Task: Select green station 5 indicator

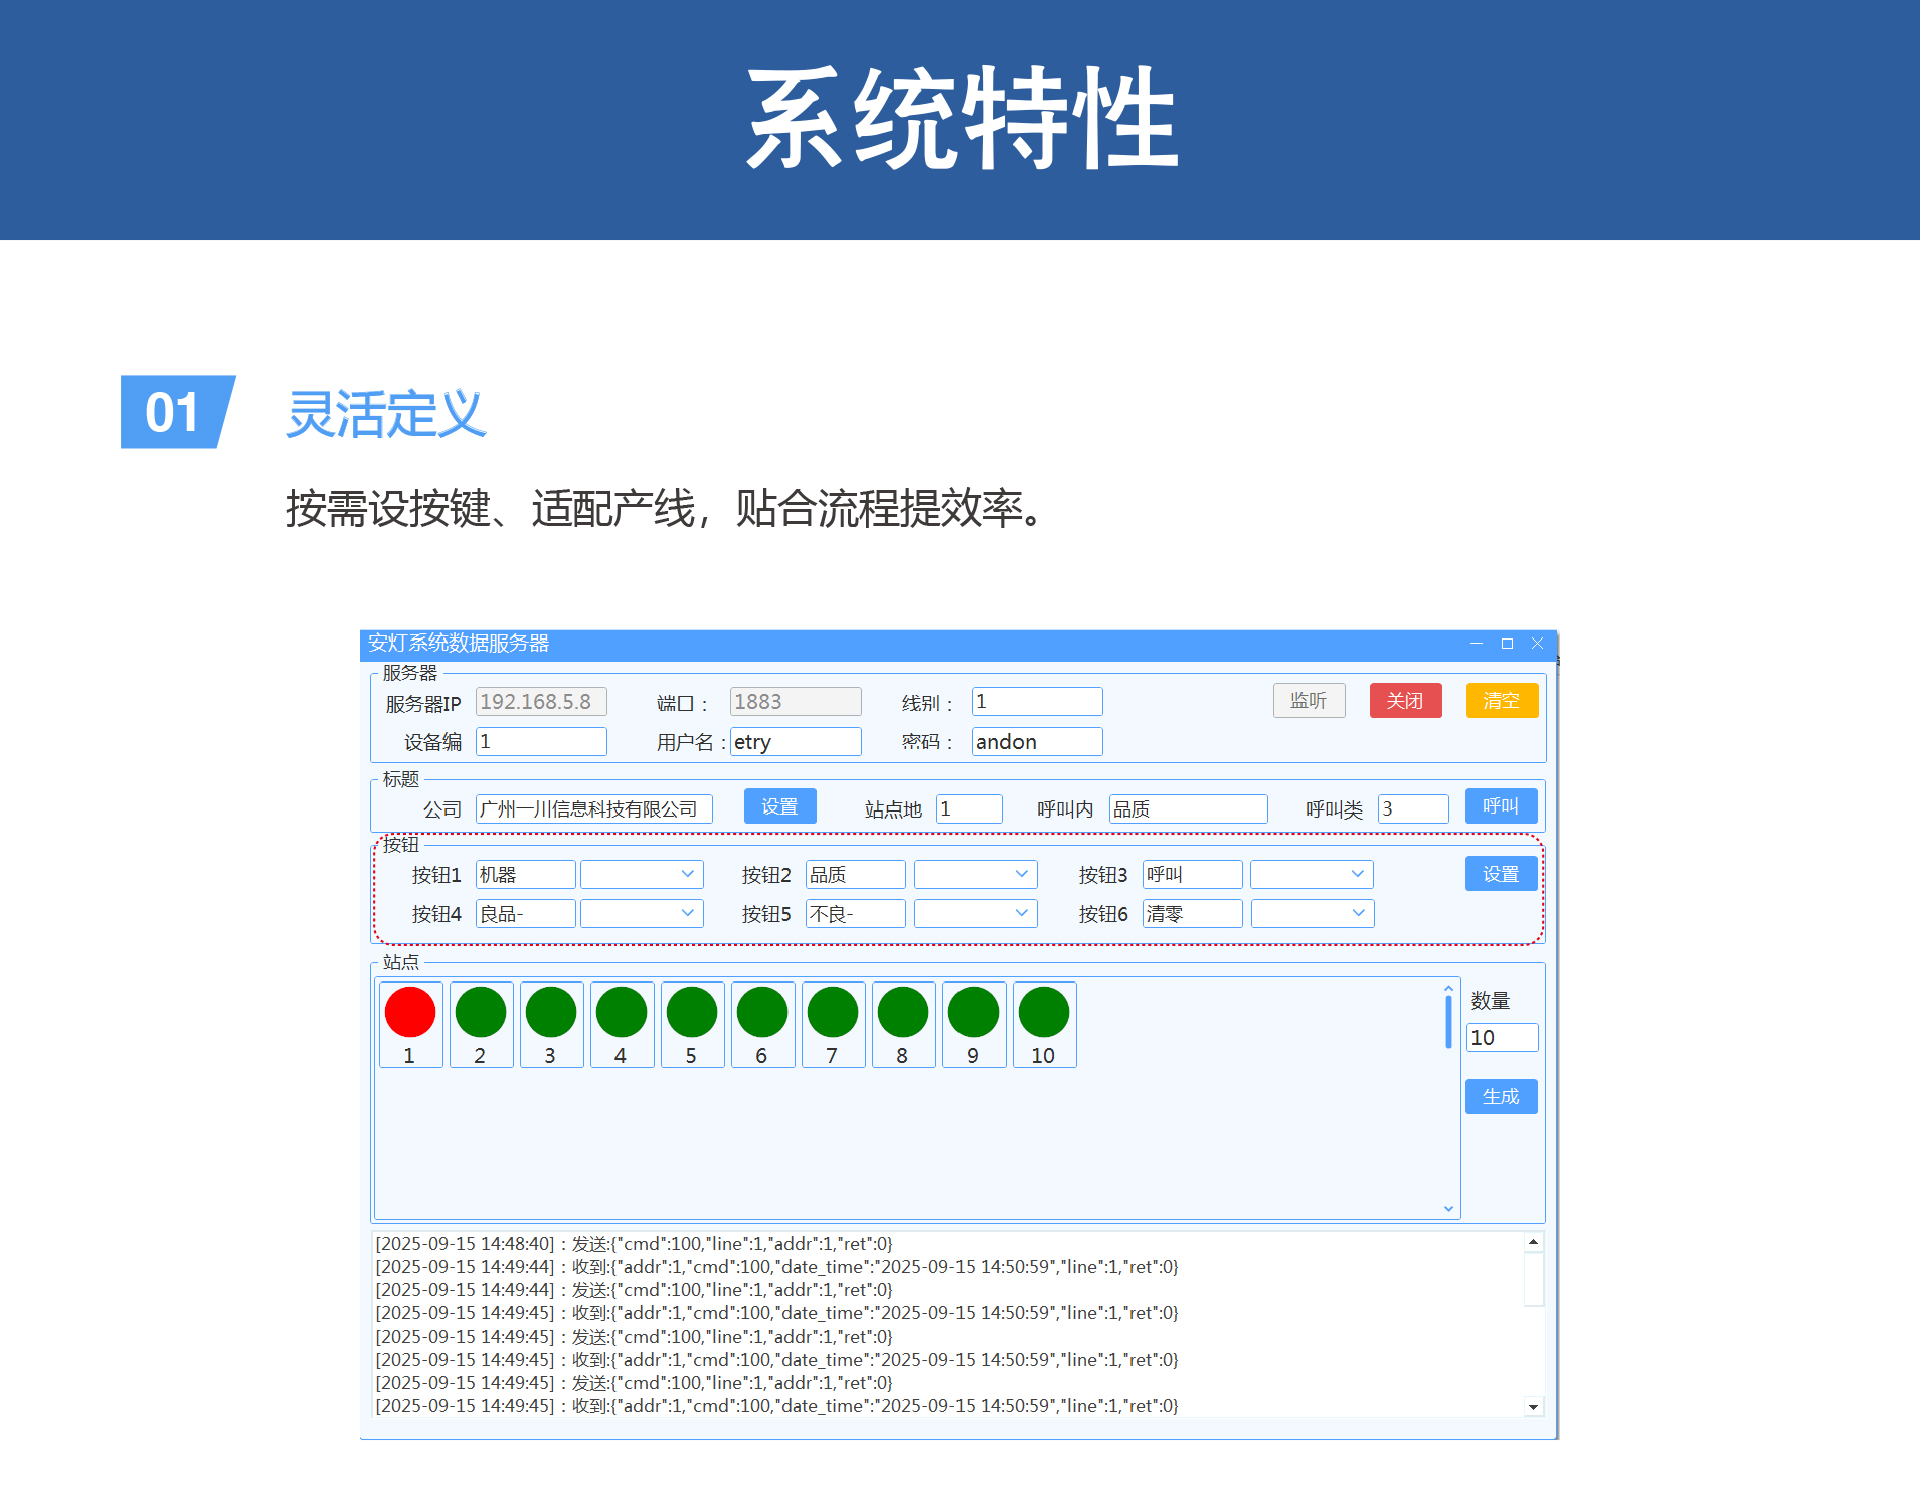Action: click(x=692, y=1013)
